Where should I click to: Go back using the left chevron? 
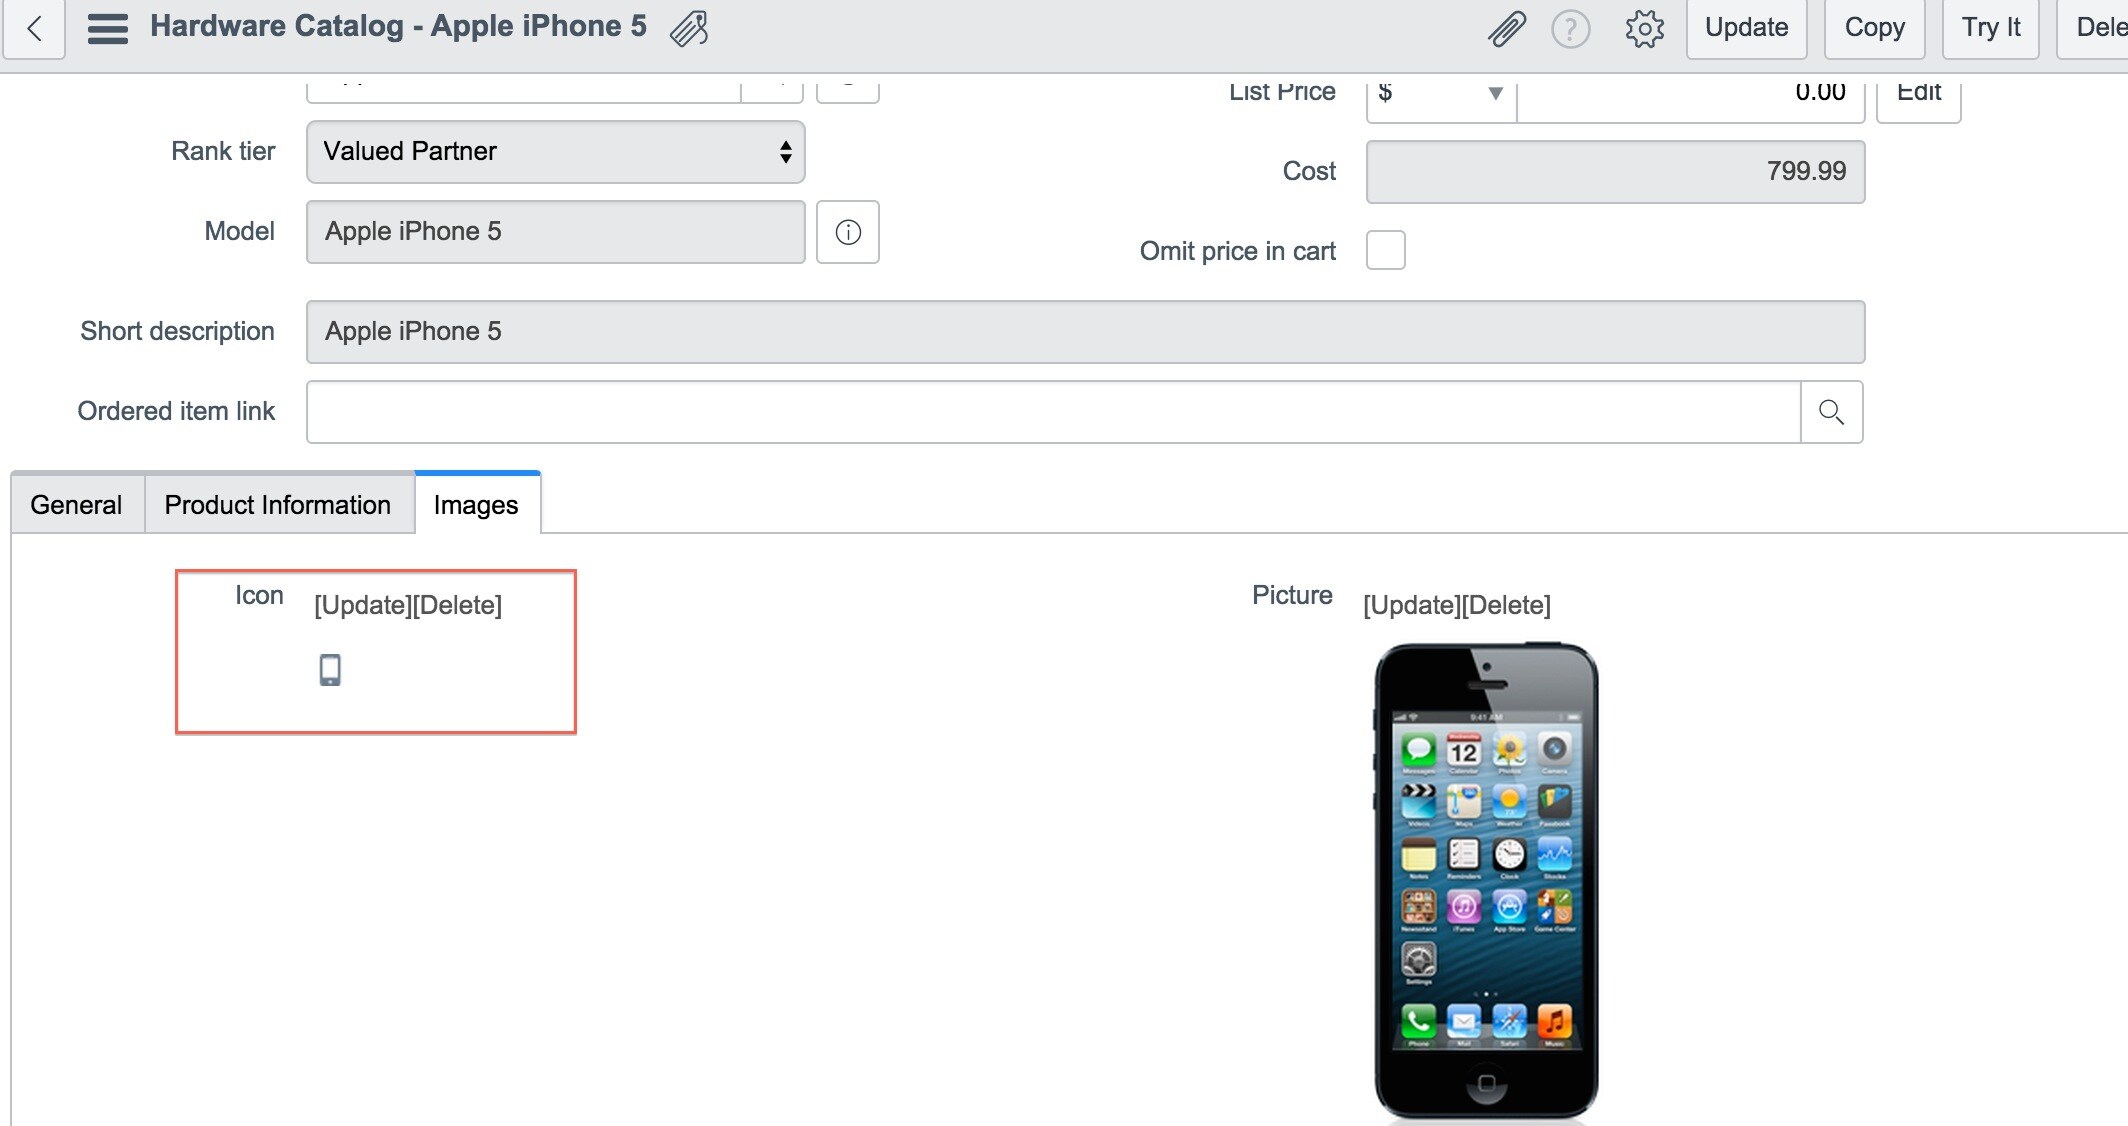(x=34, y=29)
